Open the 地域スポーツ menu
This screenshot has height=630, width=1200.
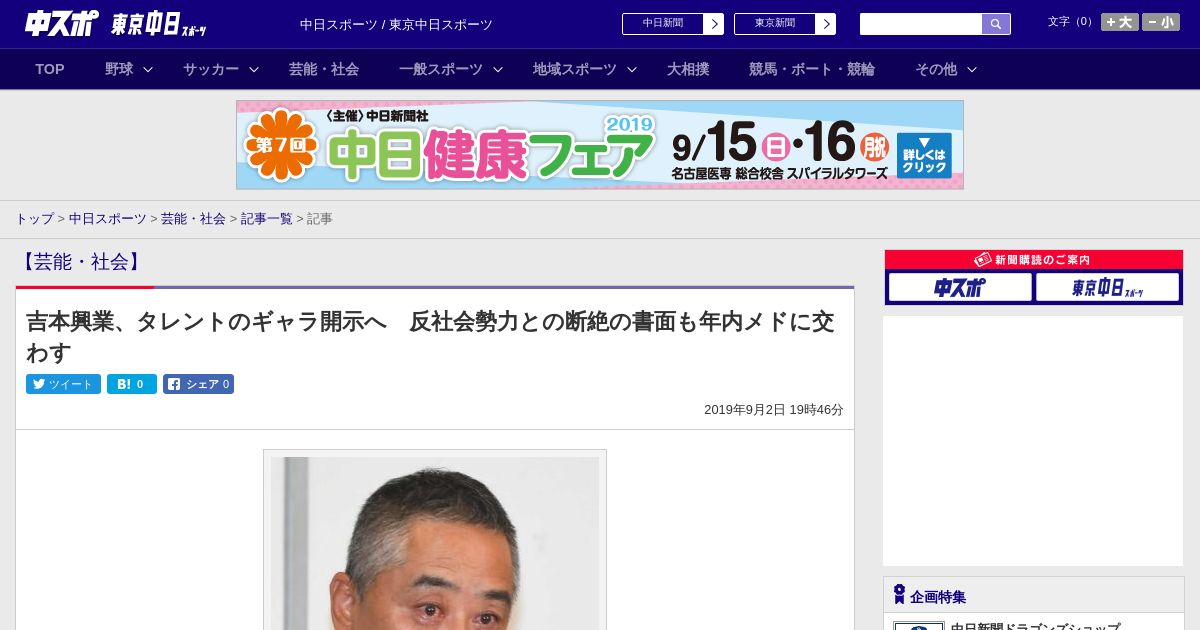pyautogui.click(x=575, y=69)
